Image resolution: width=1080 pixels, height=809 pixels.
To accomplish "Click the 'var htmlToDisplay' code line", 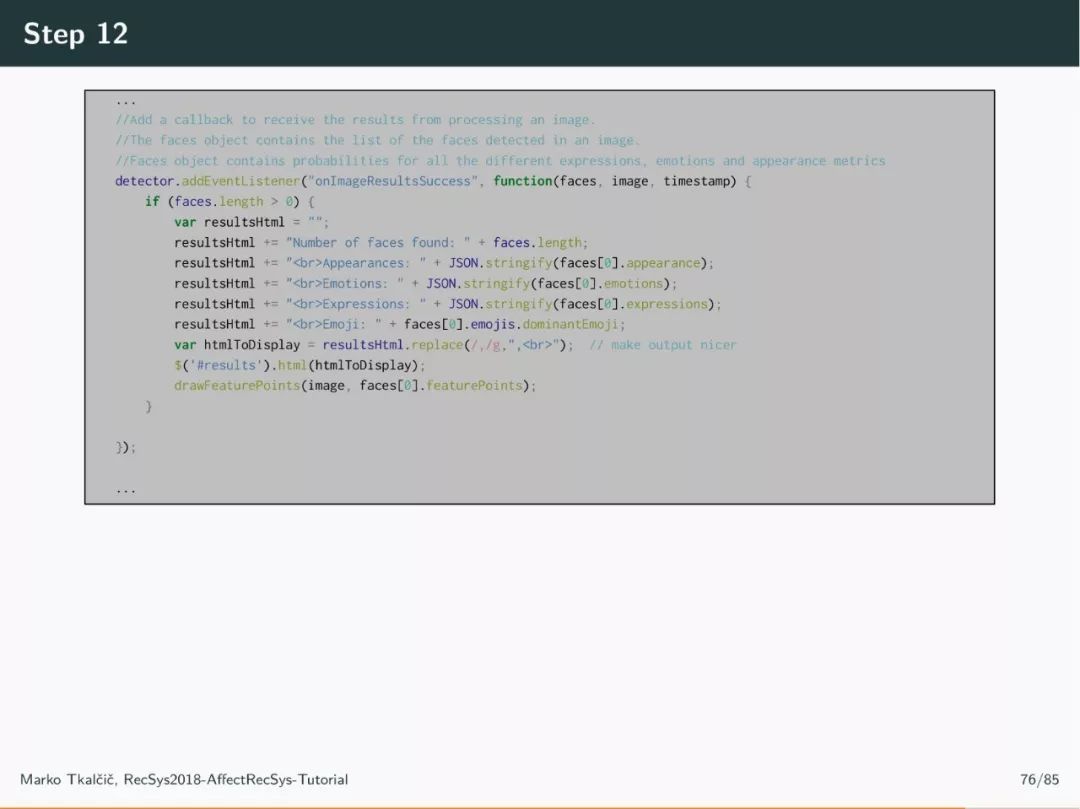I will pyautogui.click(x=374, y=345).
